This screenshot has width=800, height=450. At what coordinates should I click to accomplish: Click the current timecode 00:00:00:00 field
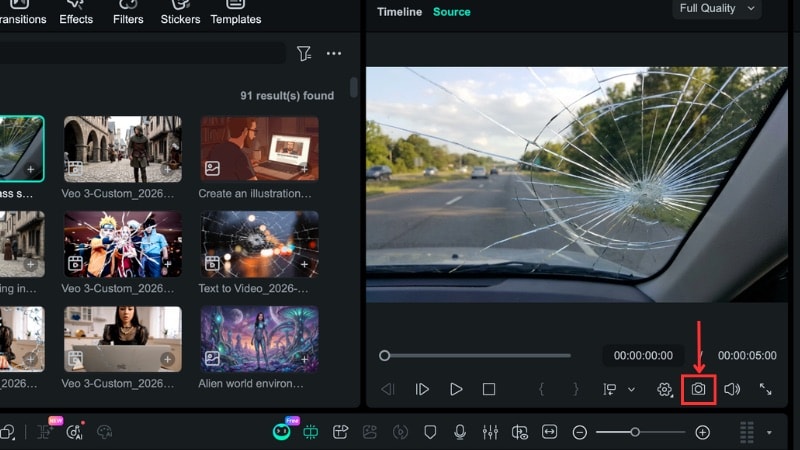(x=643, y=356)
